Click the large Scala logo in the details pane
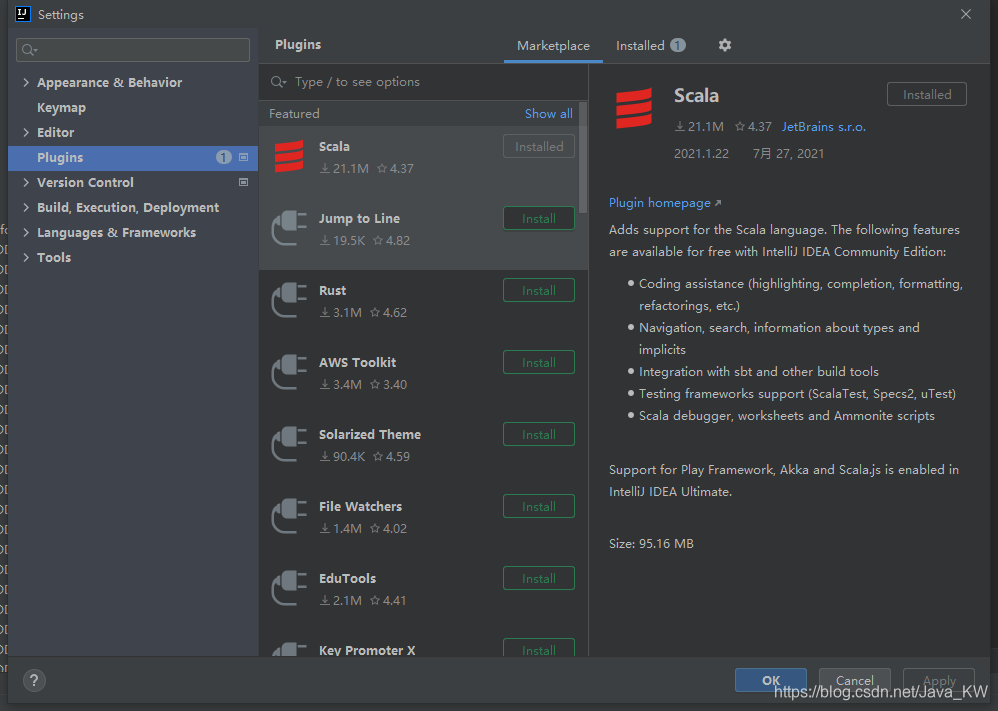Image resolution: width=998 pixels, height=711 pixels. (x=634, y=108)
